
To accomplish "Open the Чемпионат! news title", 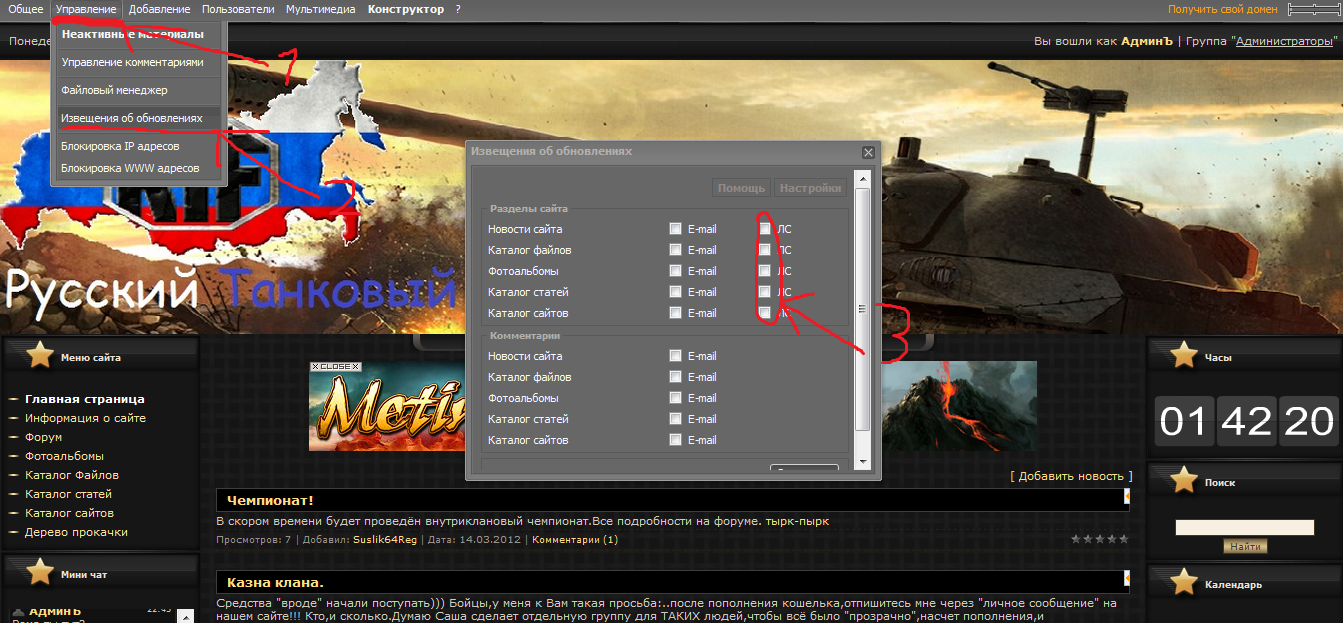I will (270, 500).
